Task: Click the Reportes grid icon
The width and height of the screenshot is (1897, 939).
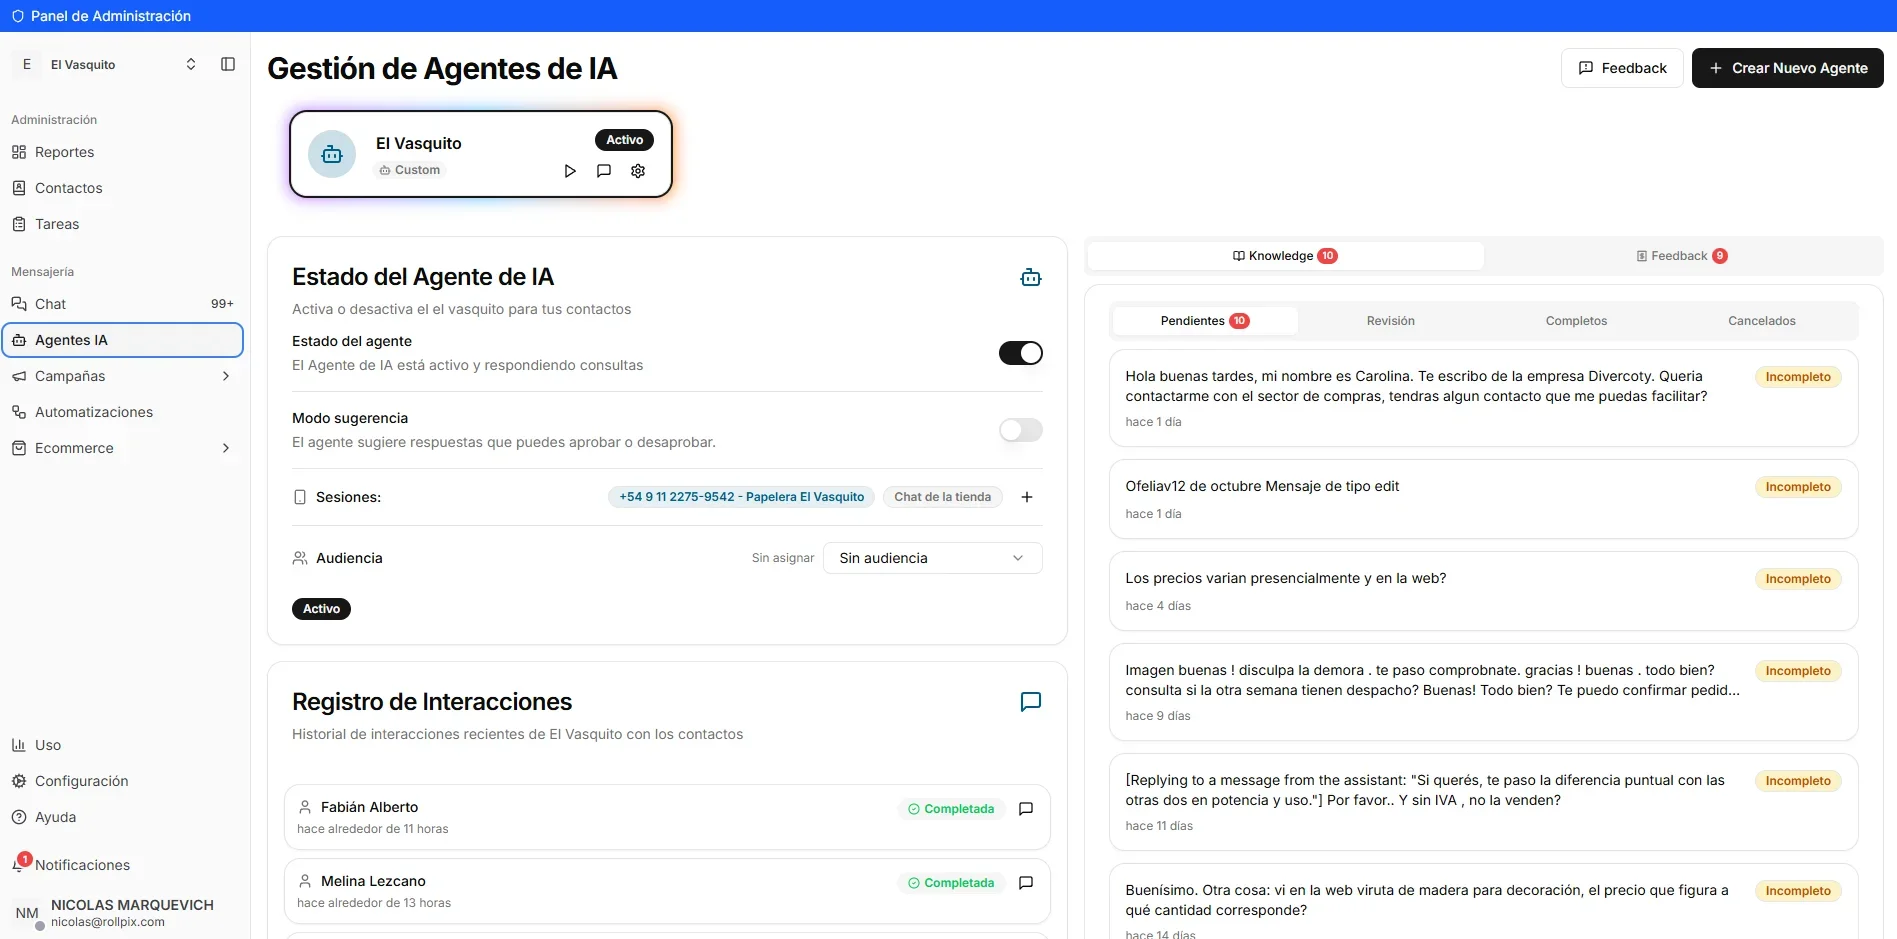Action: 19,152
